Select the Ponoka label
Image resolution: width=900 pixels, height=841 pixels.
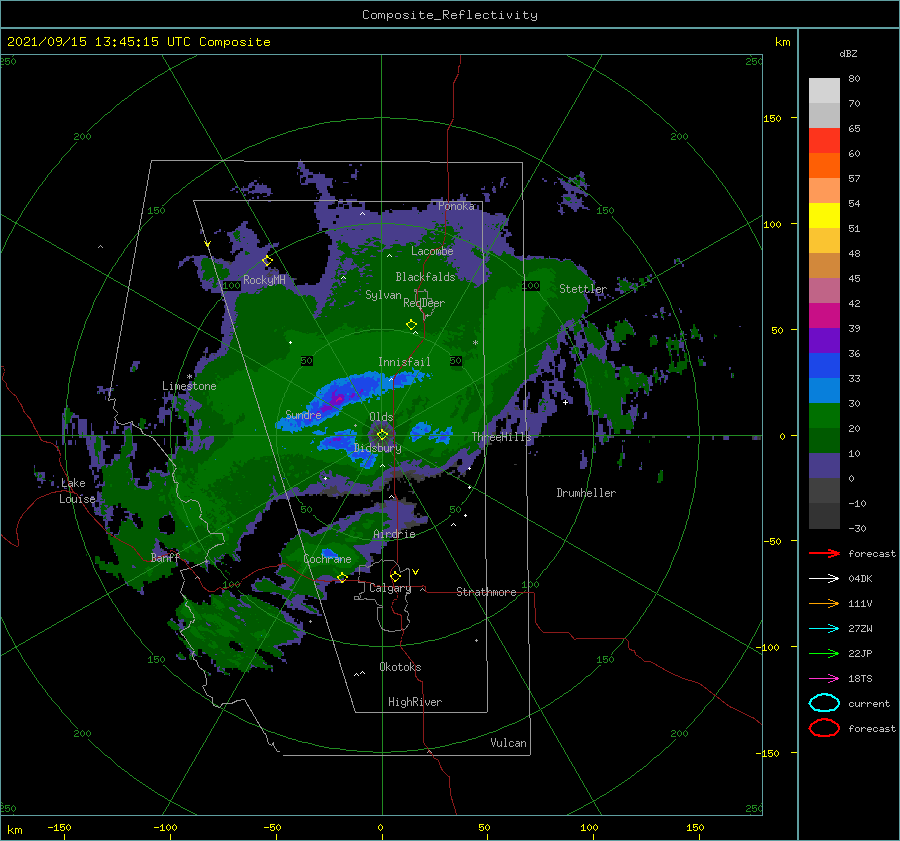click(456, 206)
